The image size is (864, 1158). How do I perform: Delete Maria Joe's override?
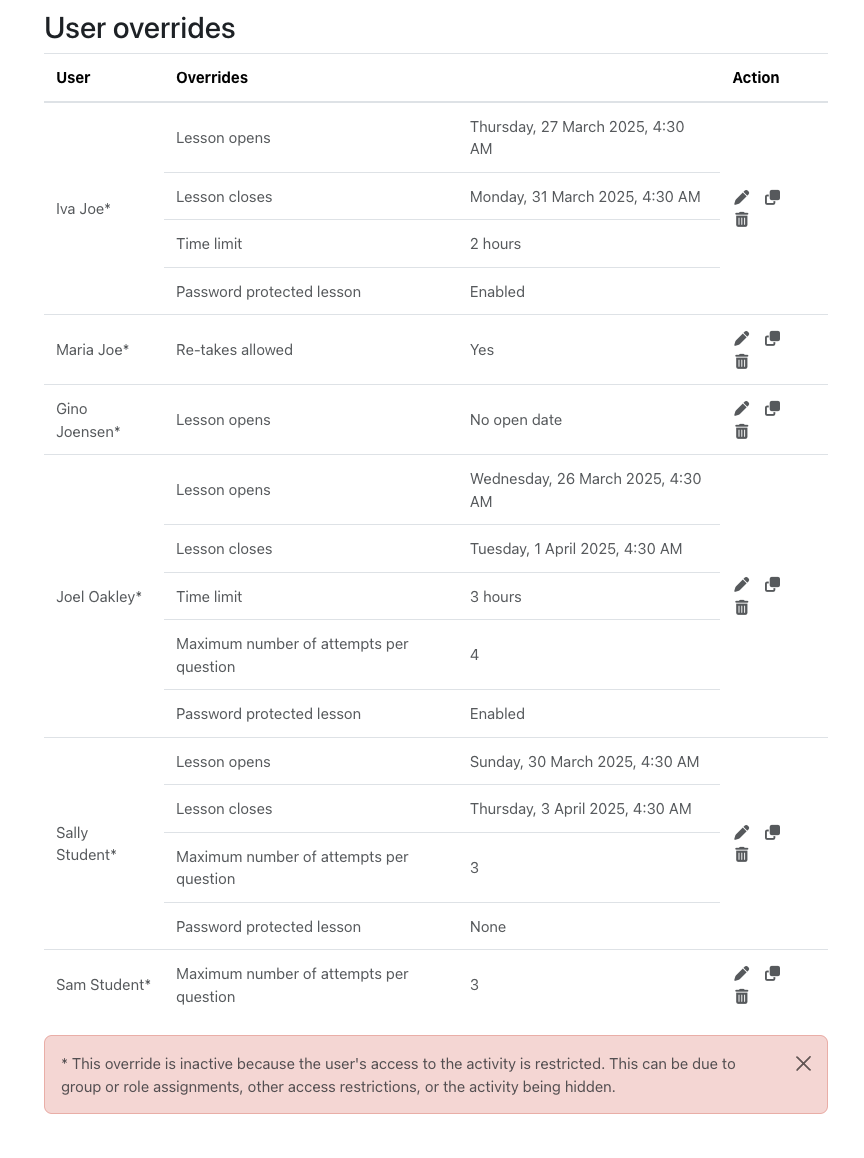tap(741, 361)
